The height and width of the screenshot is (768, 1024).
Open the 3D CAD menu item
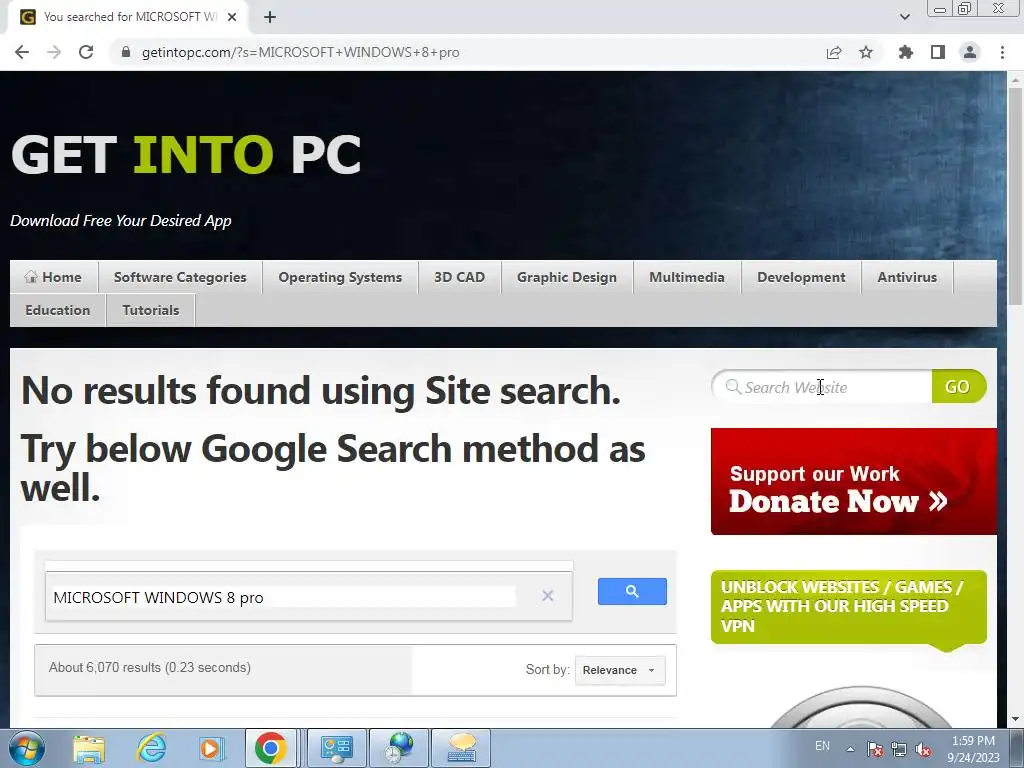coord(460,277)
